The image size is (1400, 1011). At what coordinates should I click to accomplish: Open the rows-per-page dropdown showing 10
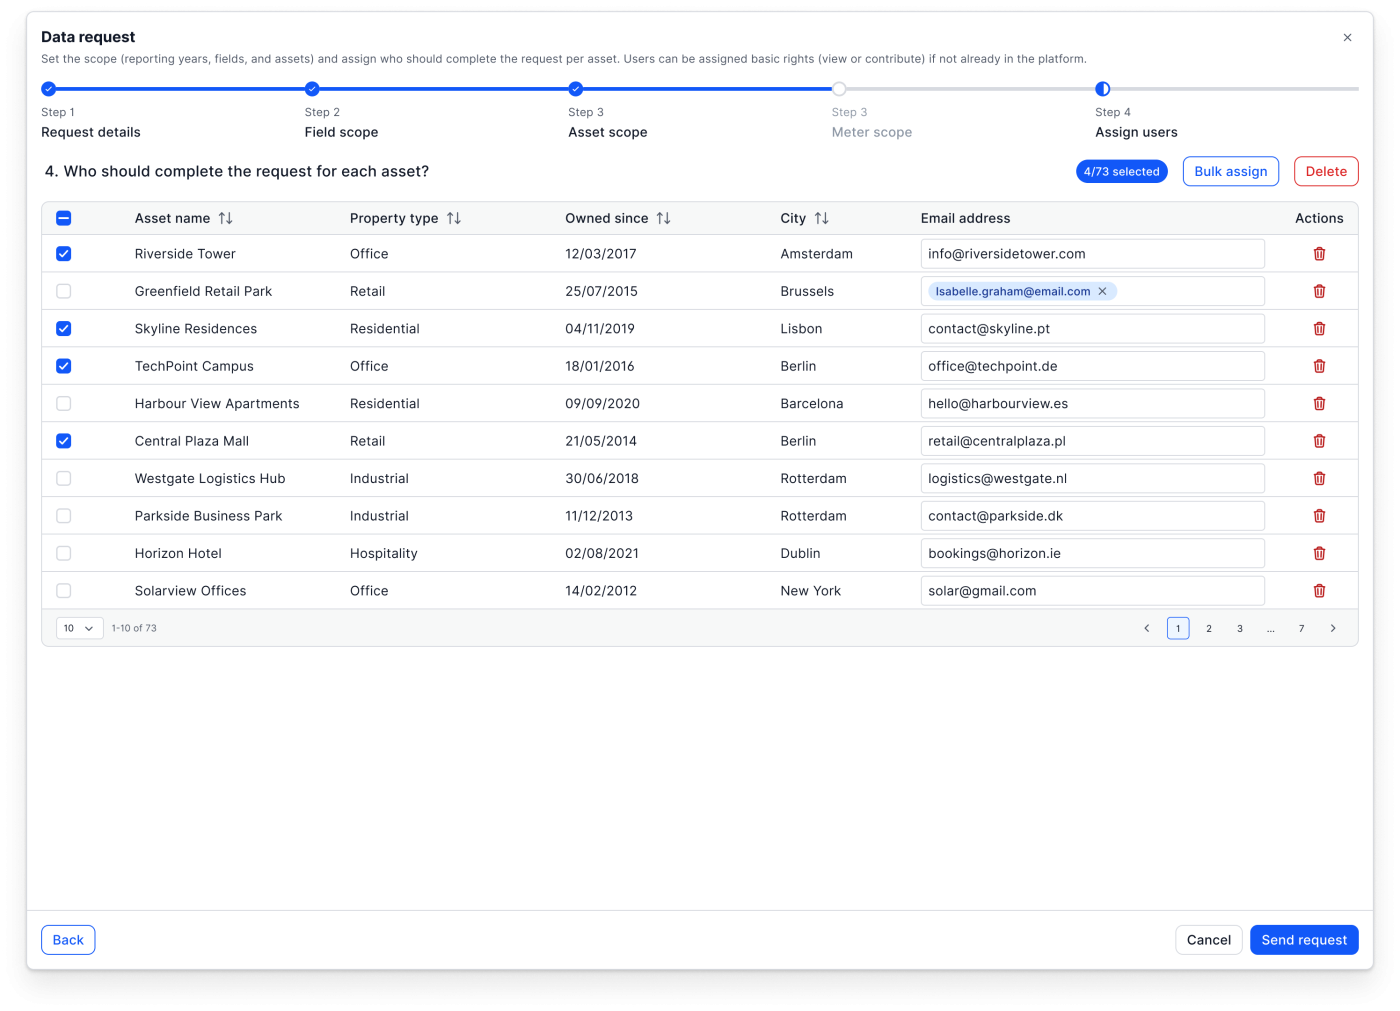click(79, 628)
